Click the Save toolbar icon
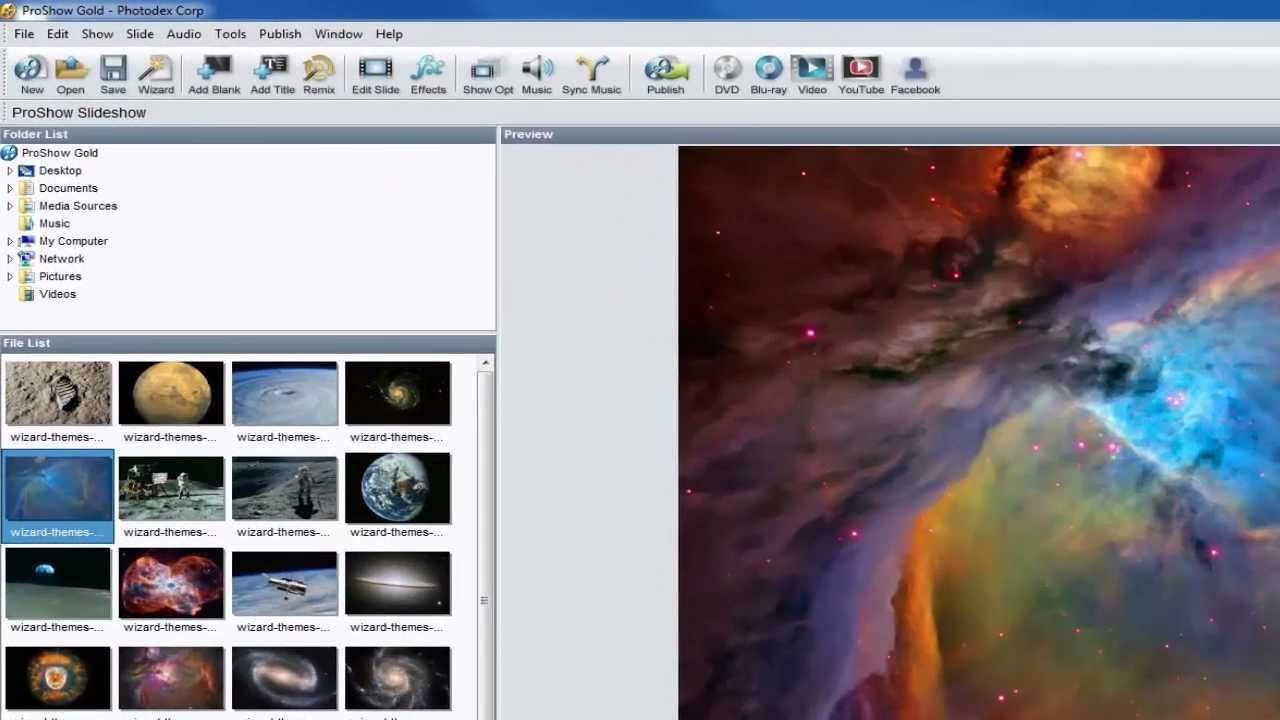The height and width of the screenshot is (720, 1280). tap(113, 75)
